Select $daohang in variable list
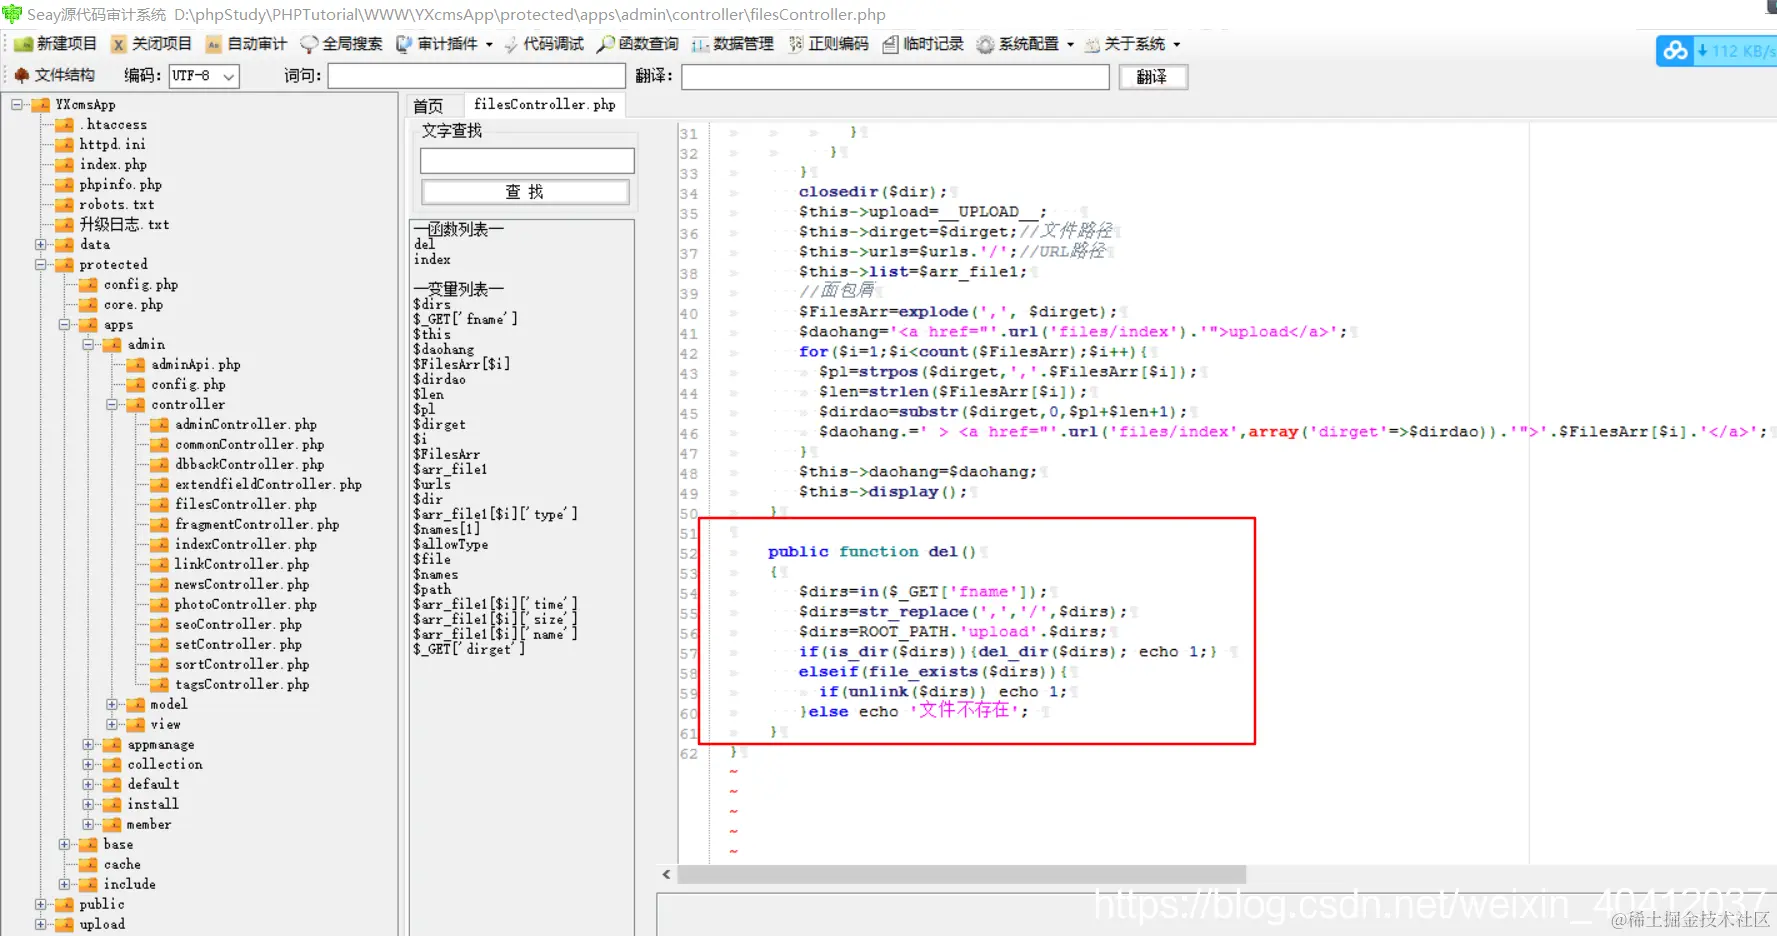1777x936 pixels. pos(443,349)
